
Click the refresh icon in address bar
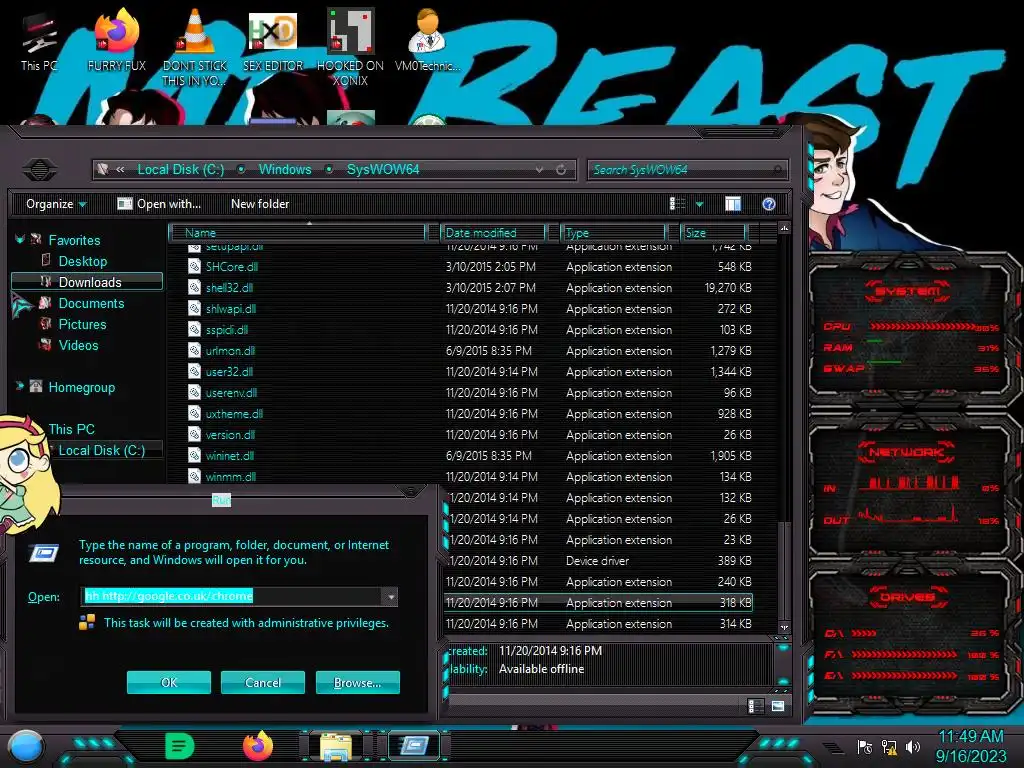561,170
